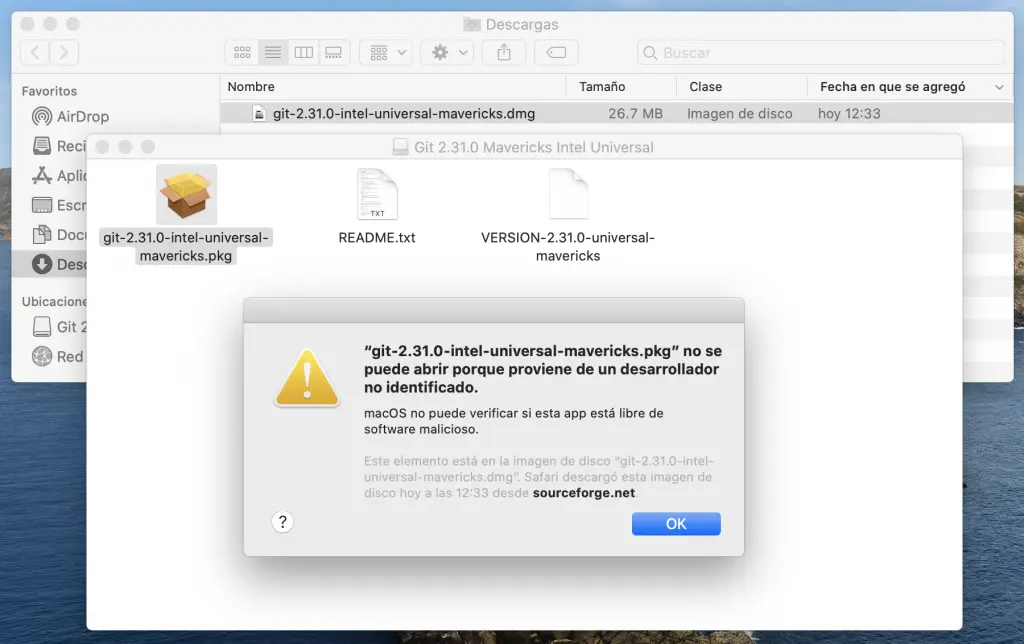Click the Edit Tags toolbar button

point(556,52)
